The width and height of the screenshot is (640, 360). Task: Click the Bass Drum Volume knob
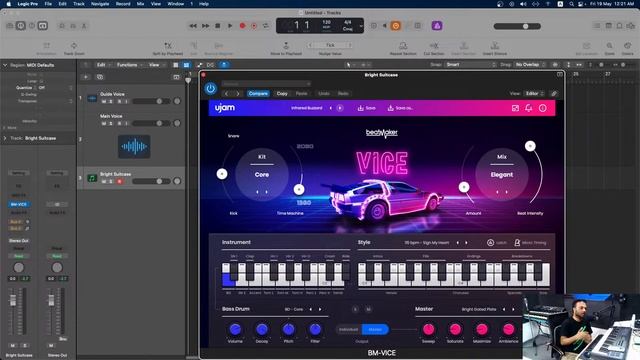pos(235,329)
